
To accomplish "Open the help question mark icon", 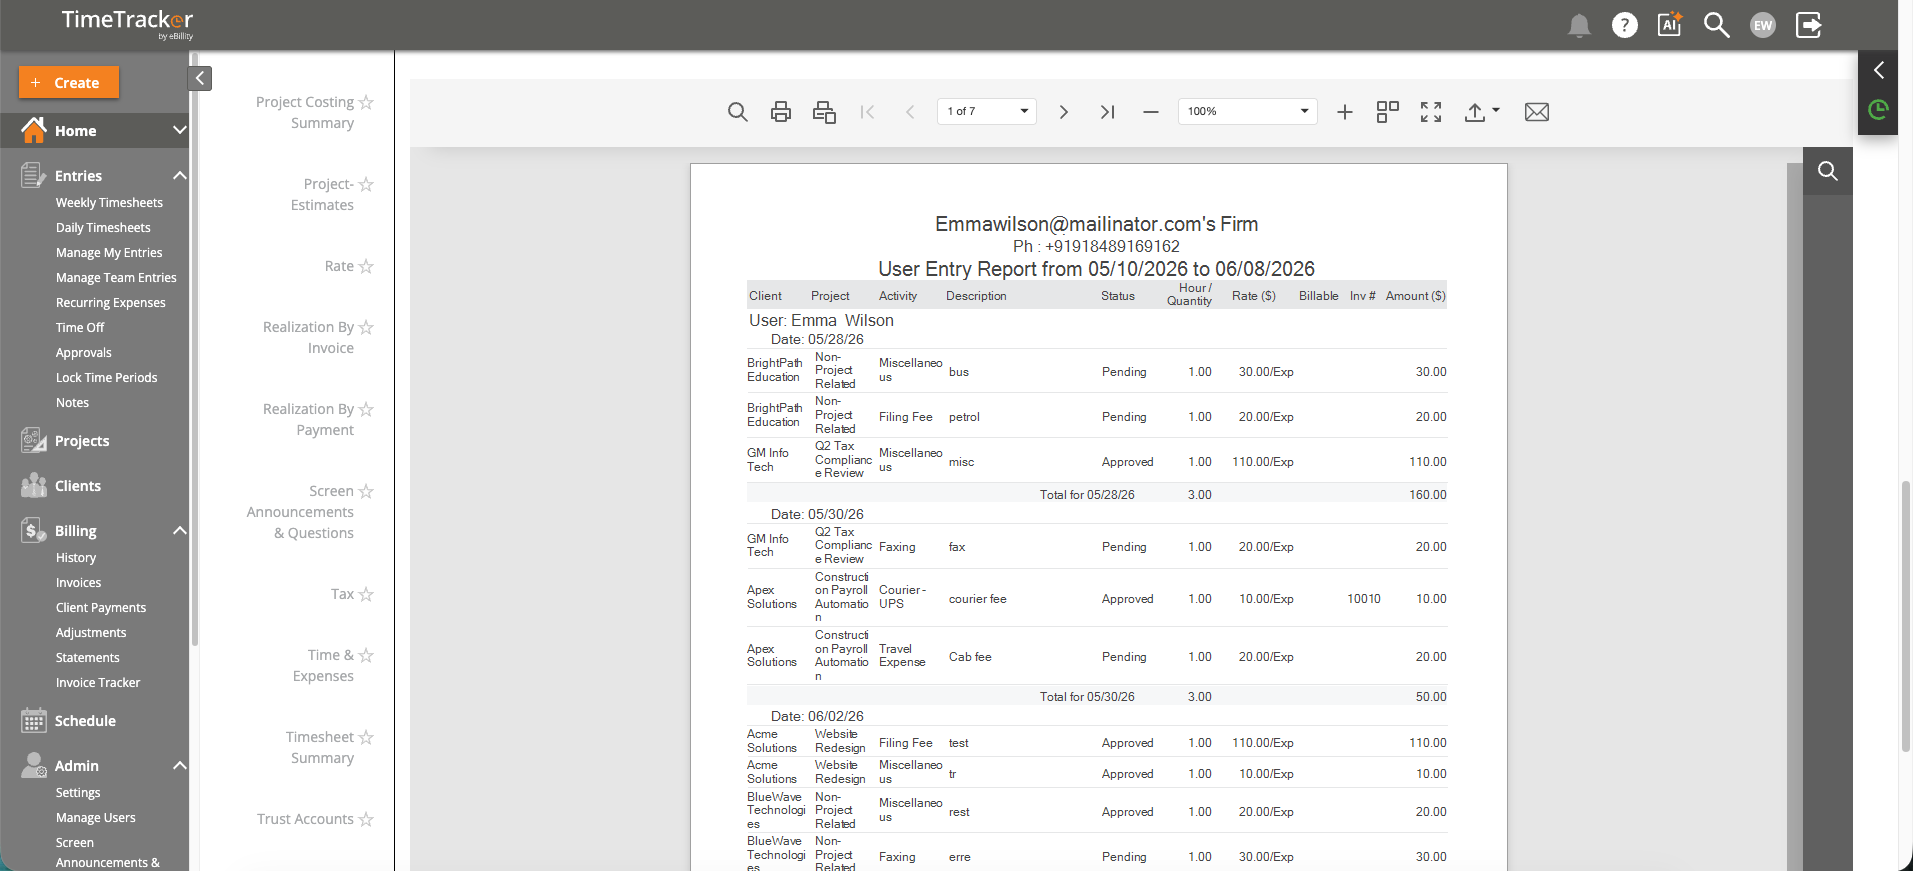I will pos(1625,25).
